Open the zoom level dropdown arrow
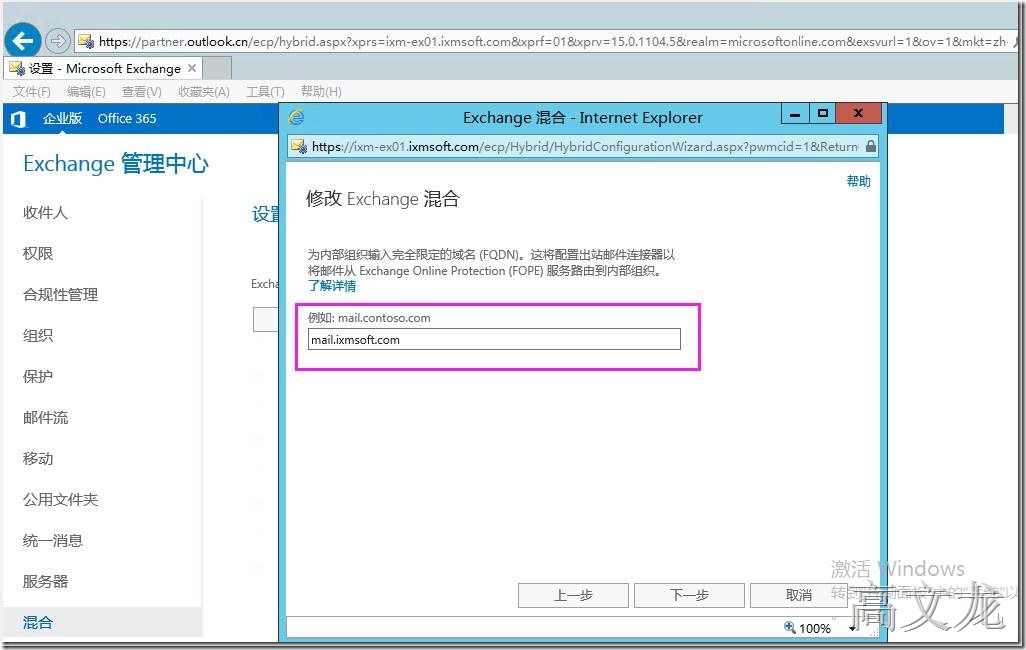This screenshot has width=1026, height=650. coord(852,628)
